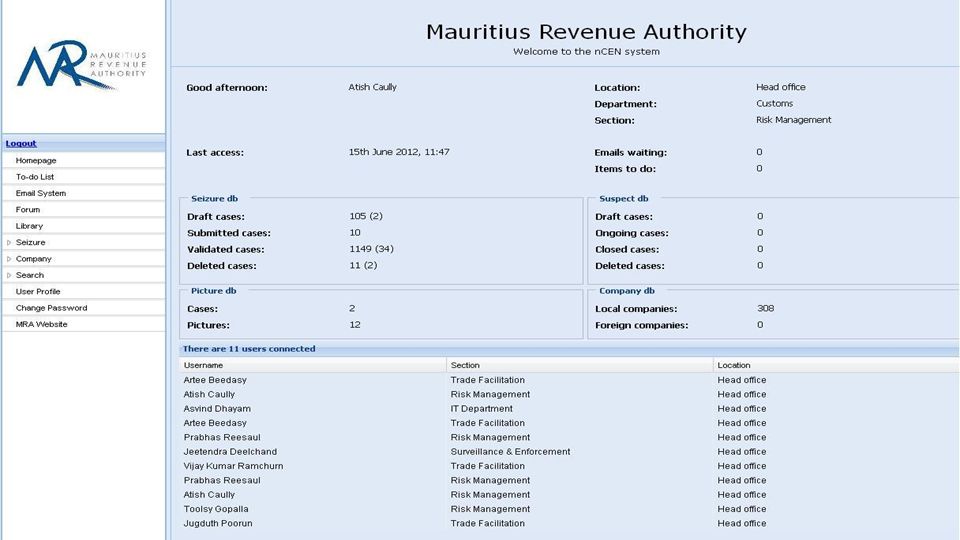Select the Toolsy Gopalla user row

coord(569,509)
